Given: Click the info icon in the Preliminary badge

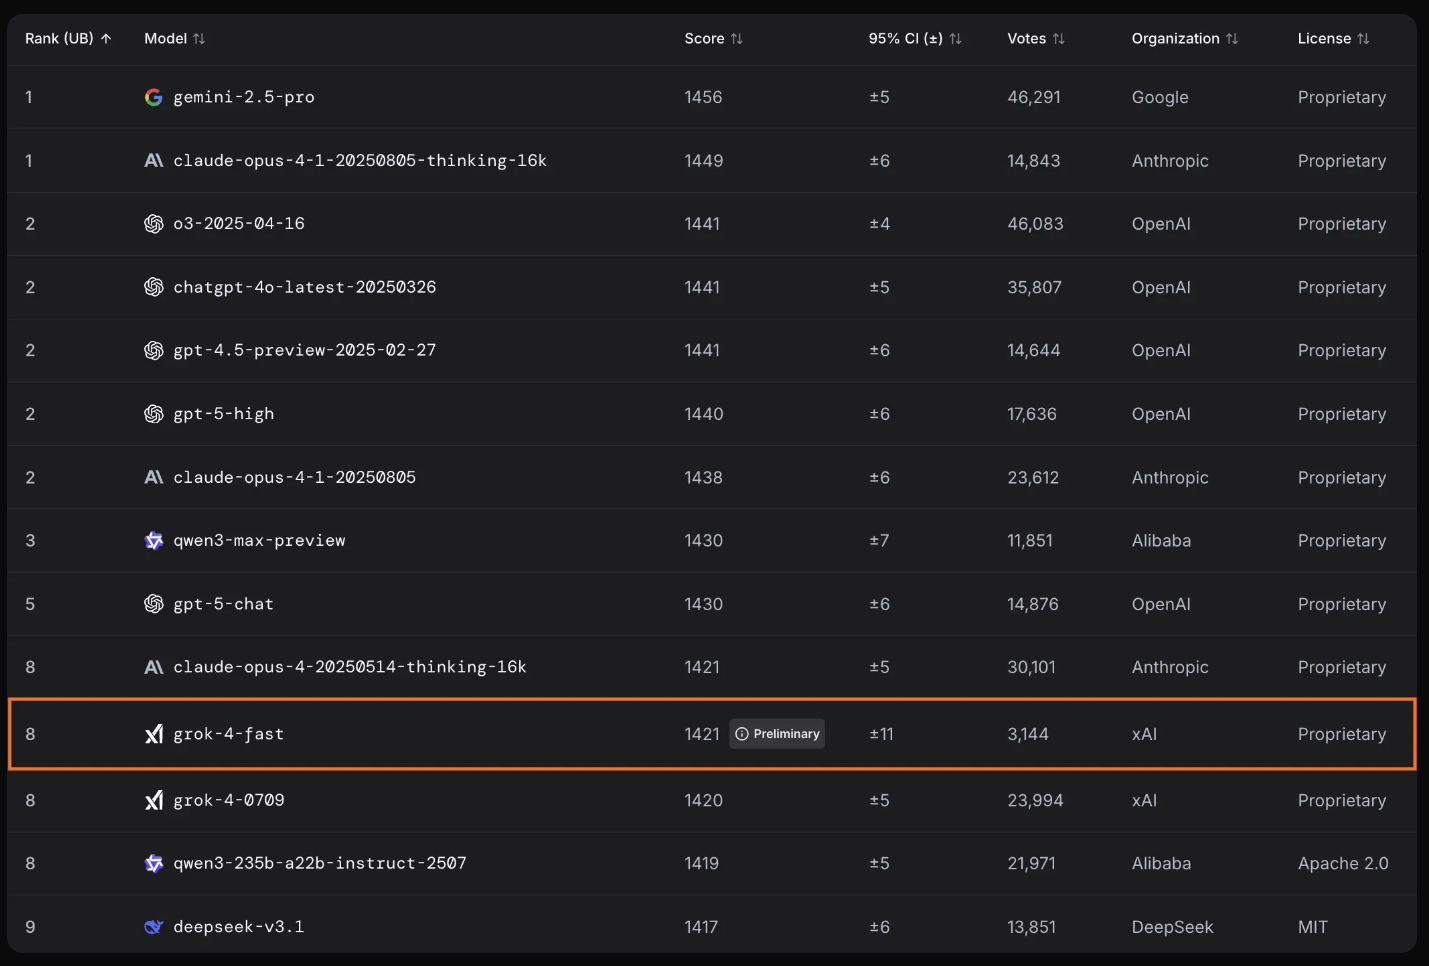Looking at the screenshot, I should click(x=742, y=734).
